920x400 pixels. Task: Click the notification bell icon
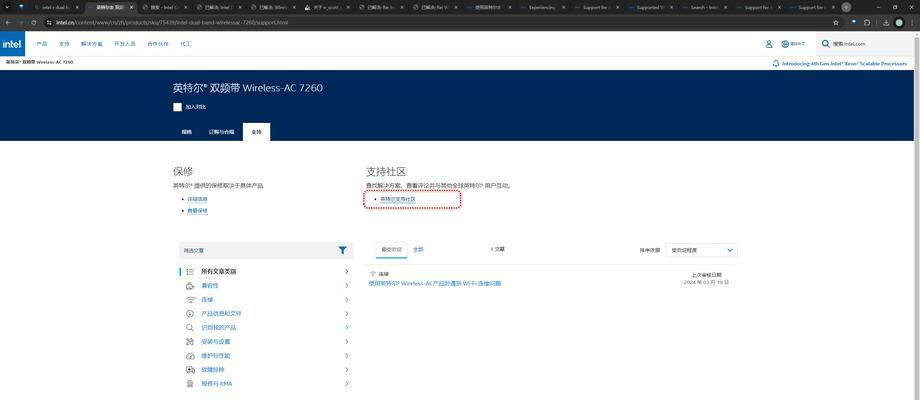(x=776, y=63)
